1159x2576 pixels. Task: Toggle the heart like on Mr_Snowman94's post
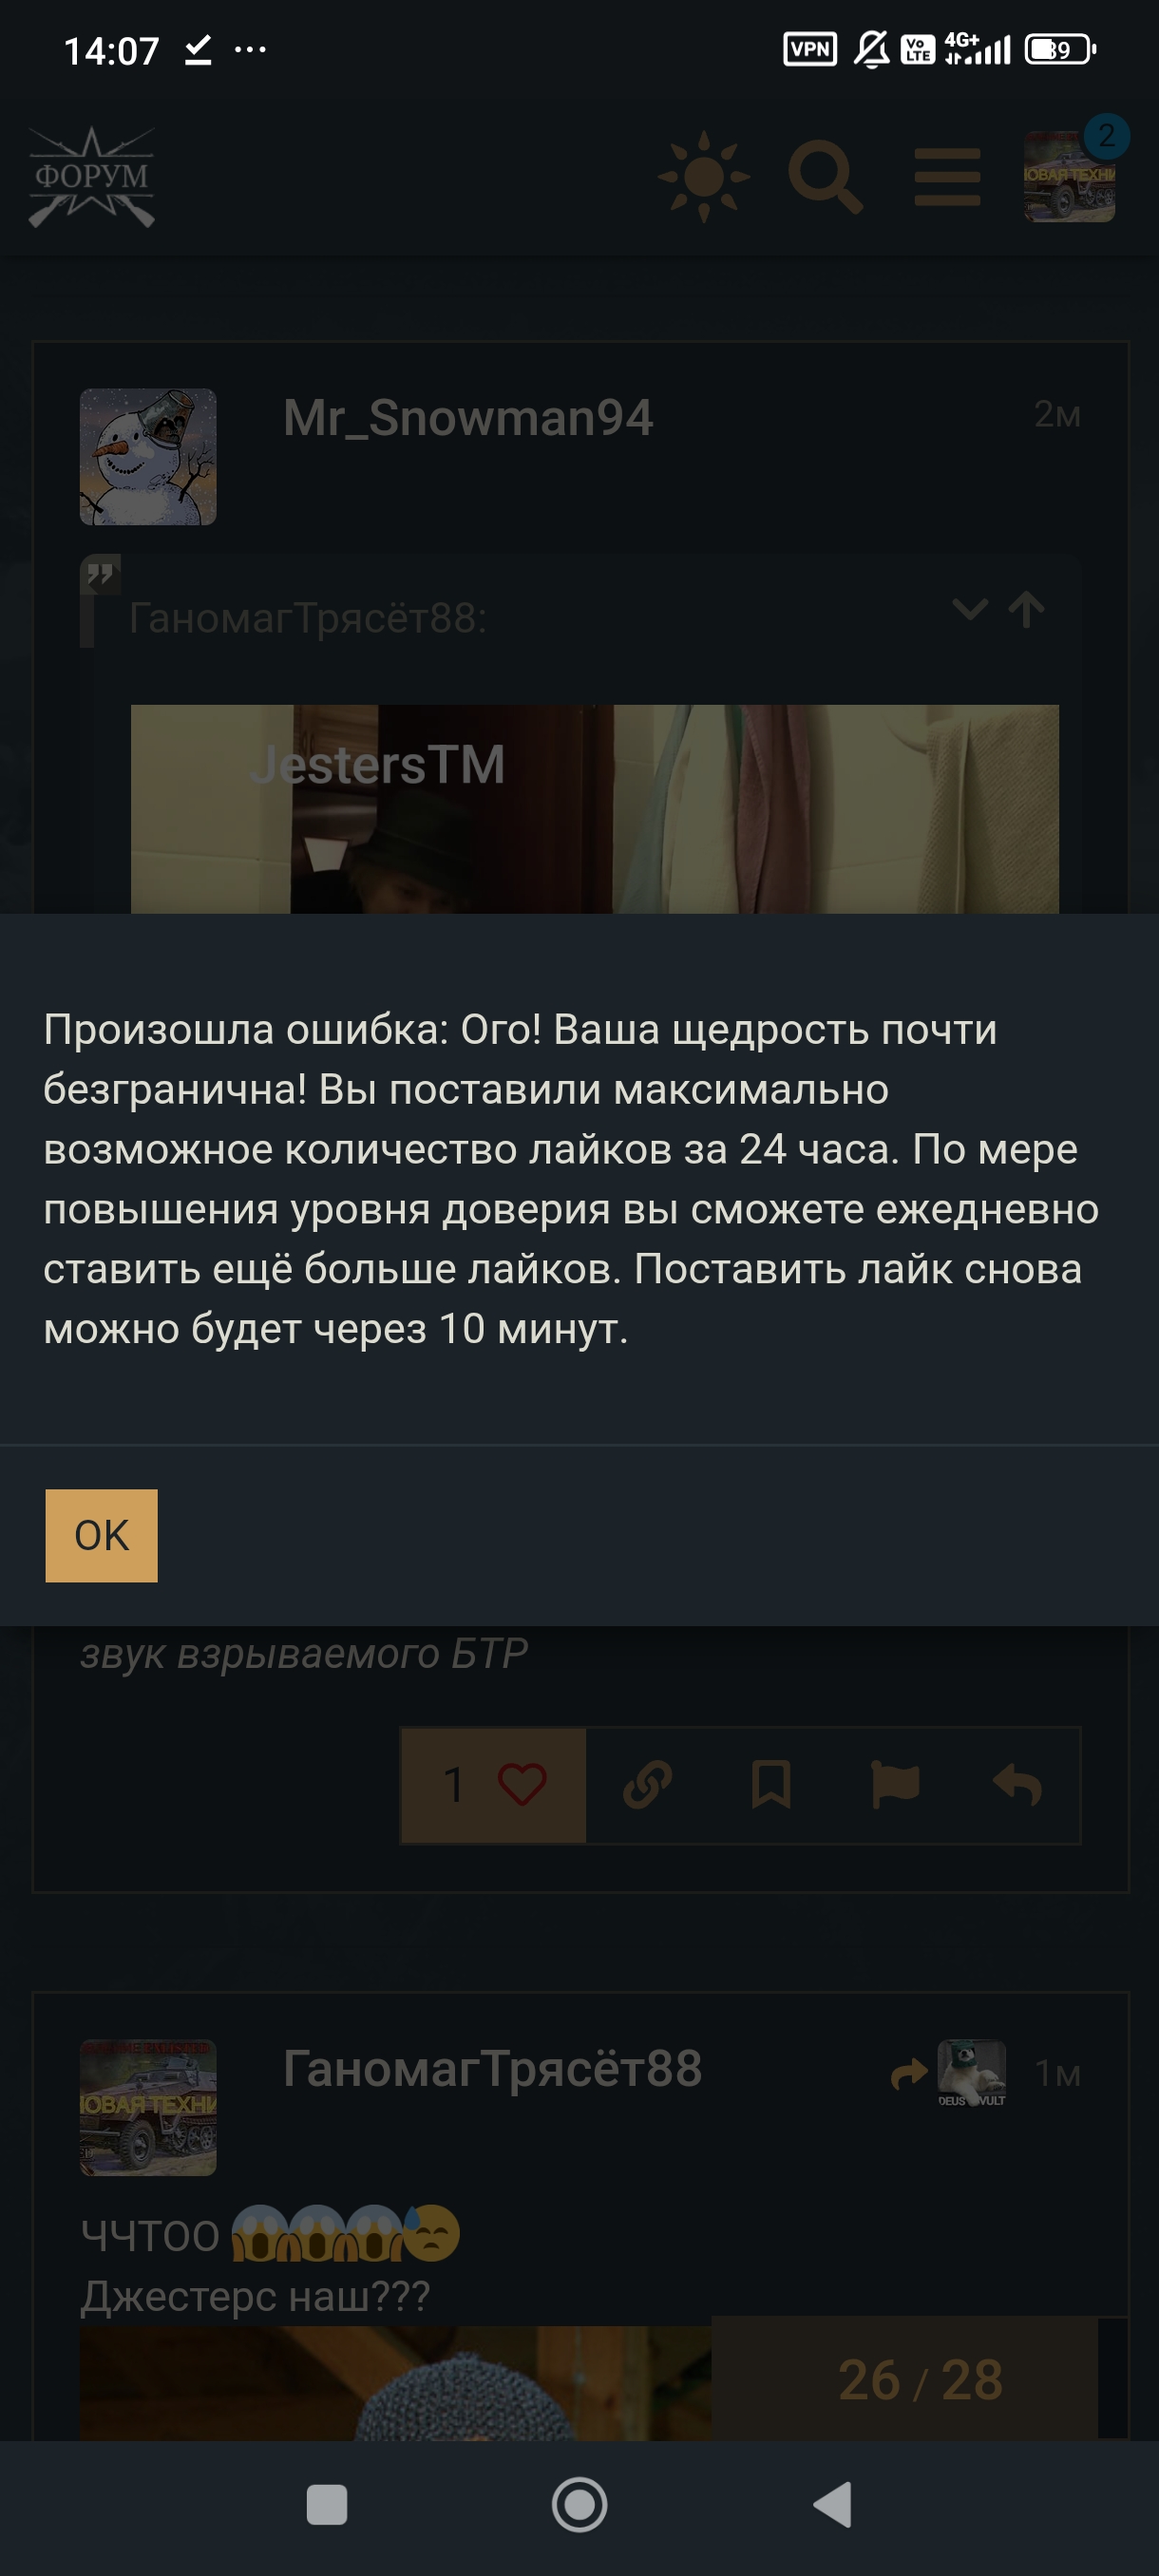click(494, 1785)
